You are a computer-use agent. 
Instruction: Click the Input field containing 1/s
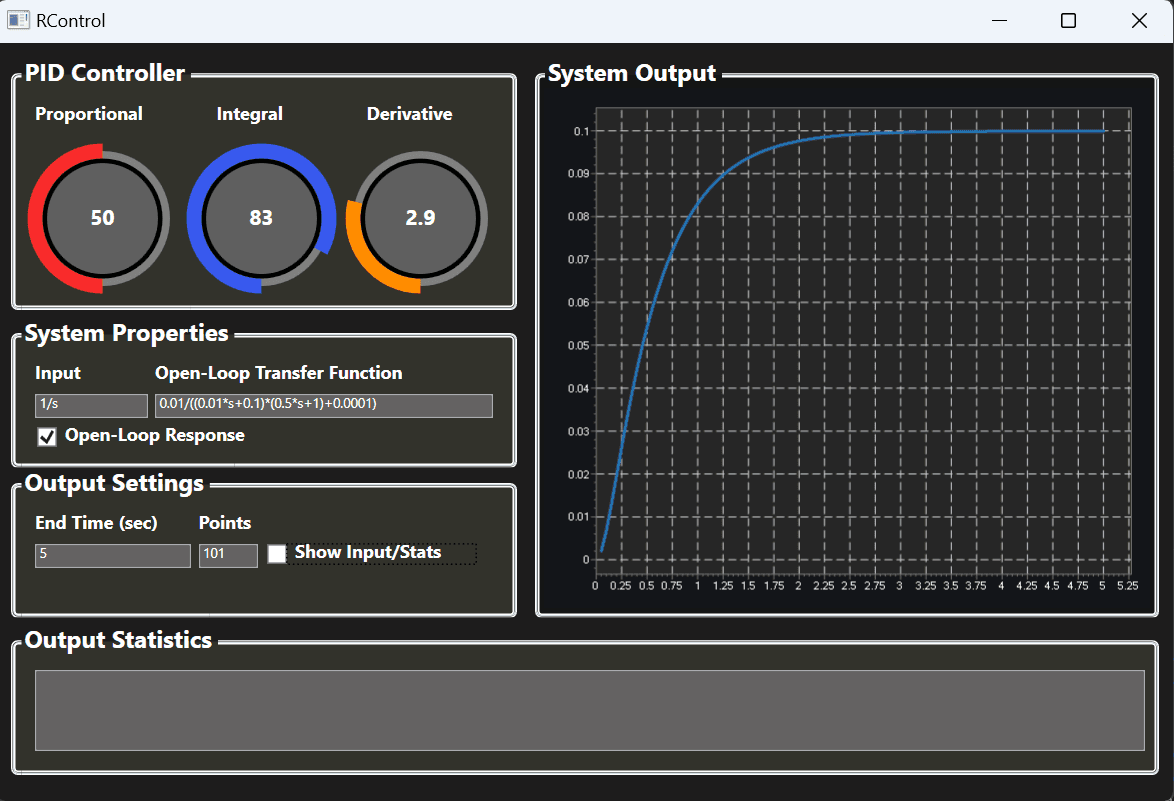(x=91, y=405)
